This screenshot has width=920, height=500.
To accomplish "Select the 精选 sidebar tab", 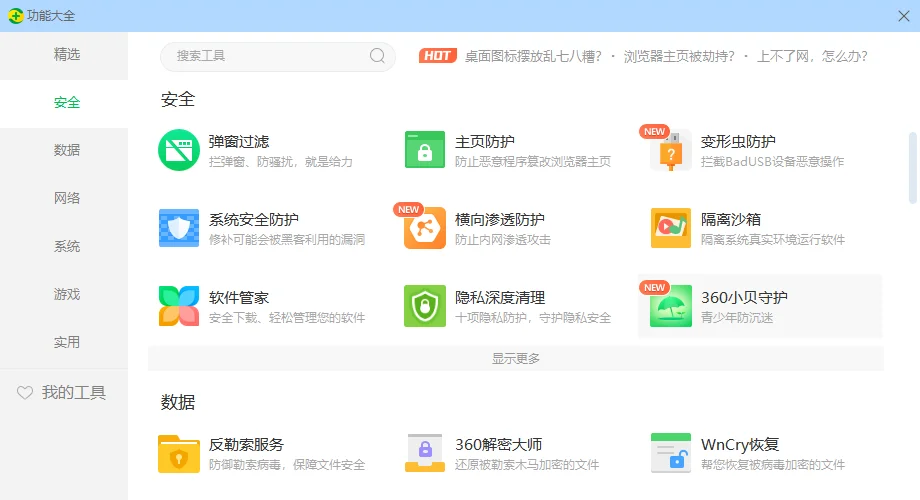I will click(x=64, y=55).
